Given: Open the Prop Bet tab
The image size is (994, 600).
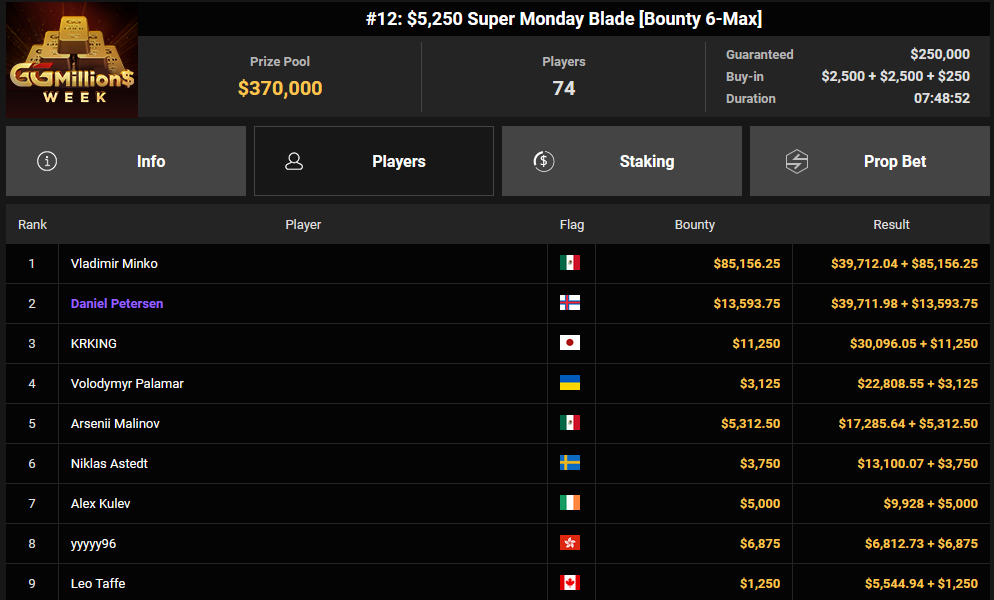Looking at the screenshot, I should [869, 161].
